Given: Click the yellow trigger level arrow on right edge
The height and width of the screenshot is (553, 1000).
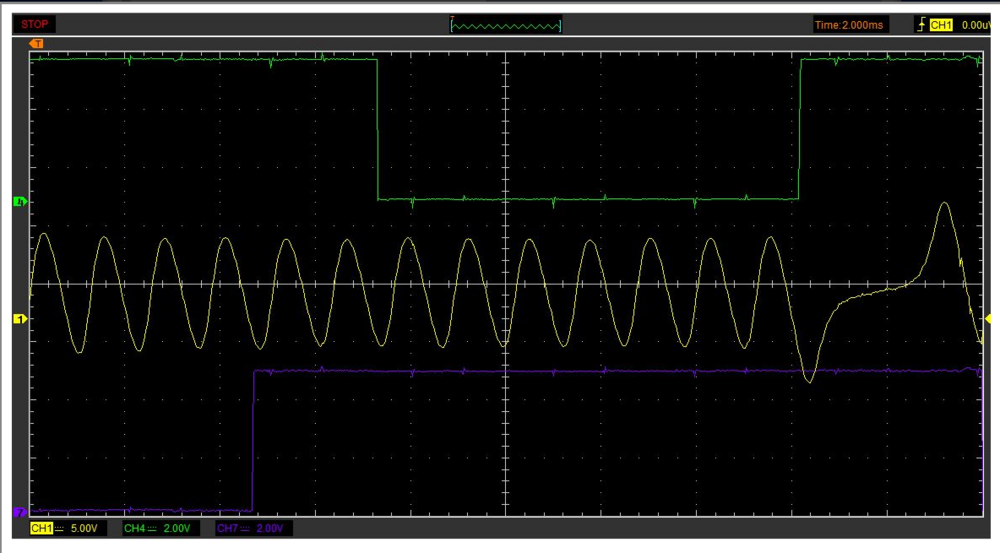Looking at the screenshot, I should coord(989,319).
